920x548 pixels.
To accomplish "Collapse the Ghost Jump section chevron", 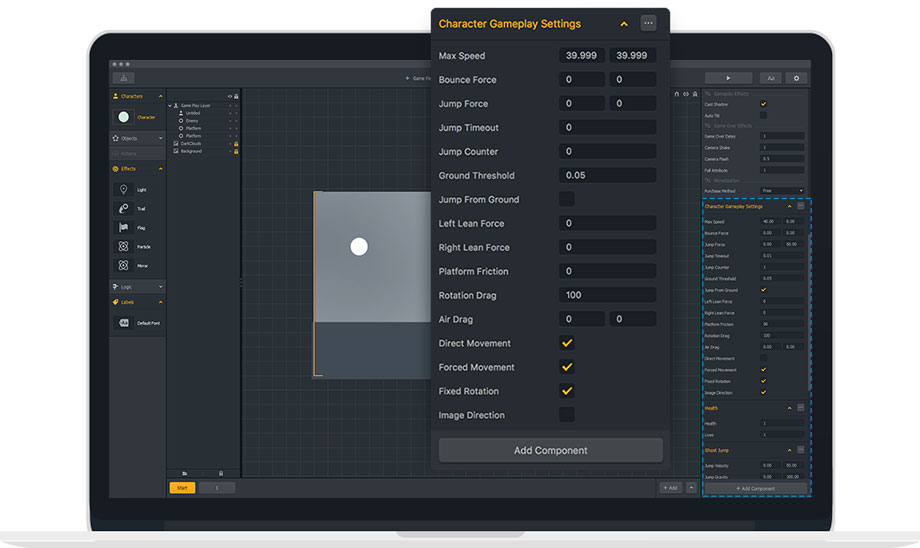I will [x=789, y=450].
